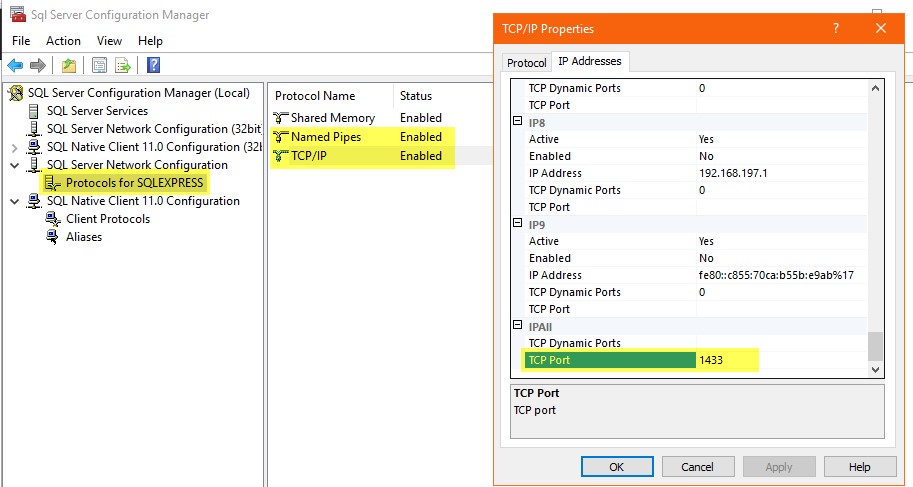Click scrollbar up arrow in properties list
The image size is (913, 487).
875,89
